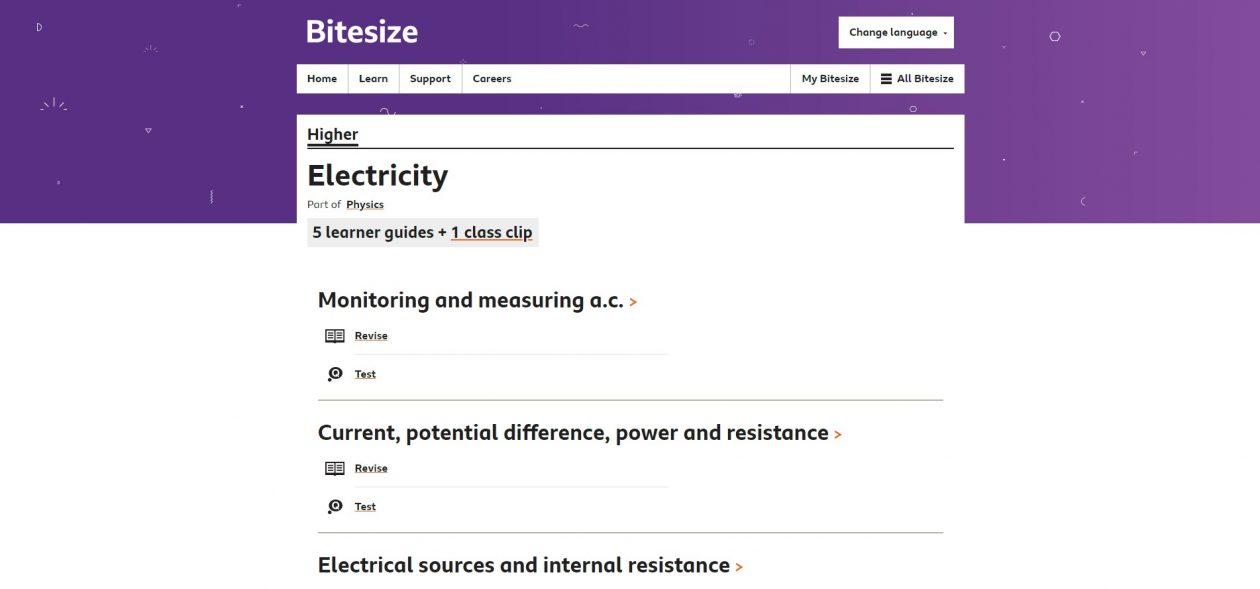Click the chevron after Current, potential difference heading
This screenshot has width=1260, height=589.
[838, 435]
